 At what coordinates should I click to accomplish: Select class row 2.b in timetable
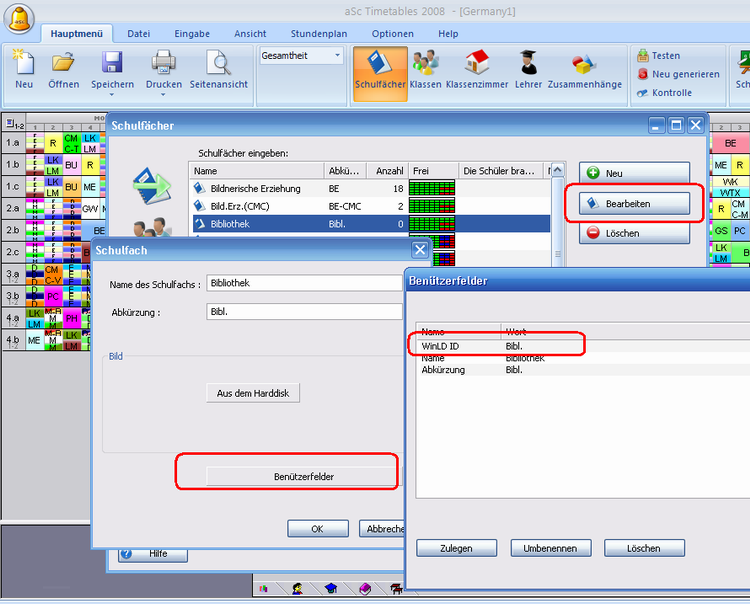[13, 230]
